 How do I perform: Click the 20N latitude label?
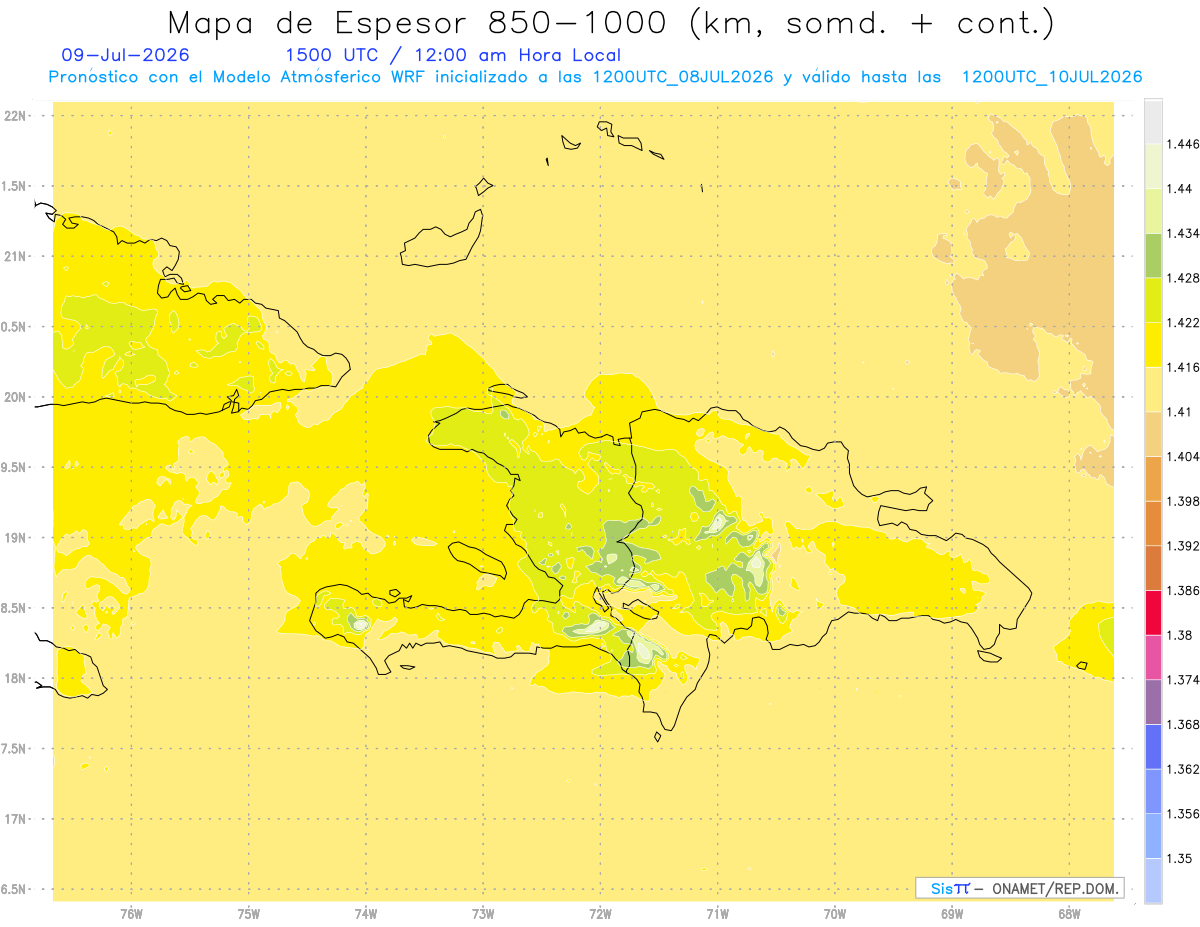pos(15,397)
